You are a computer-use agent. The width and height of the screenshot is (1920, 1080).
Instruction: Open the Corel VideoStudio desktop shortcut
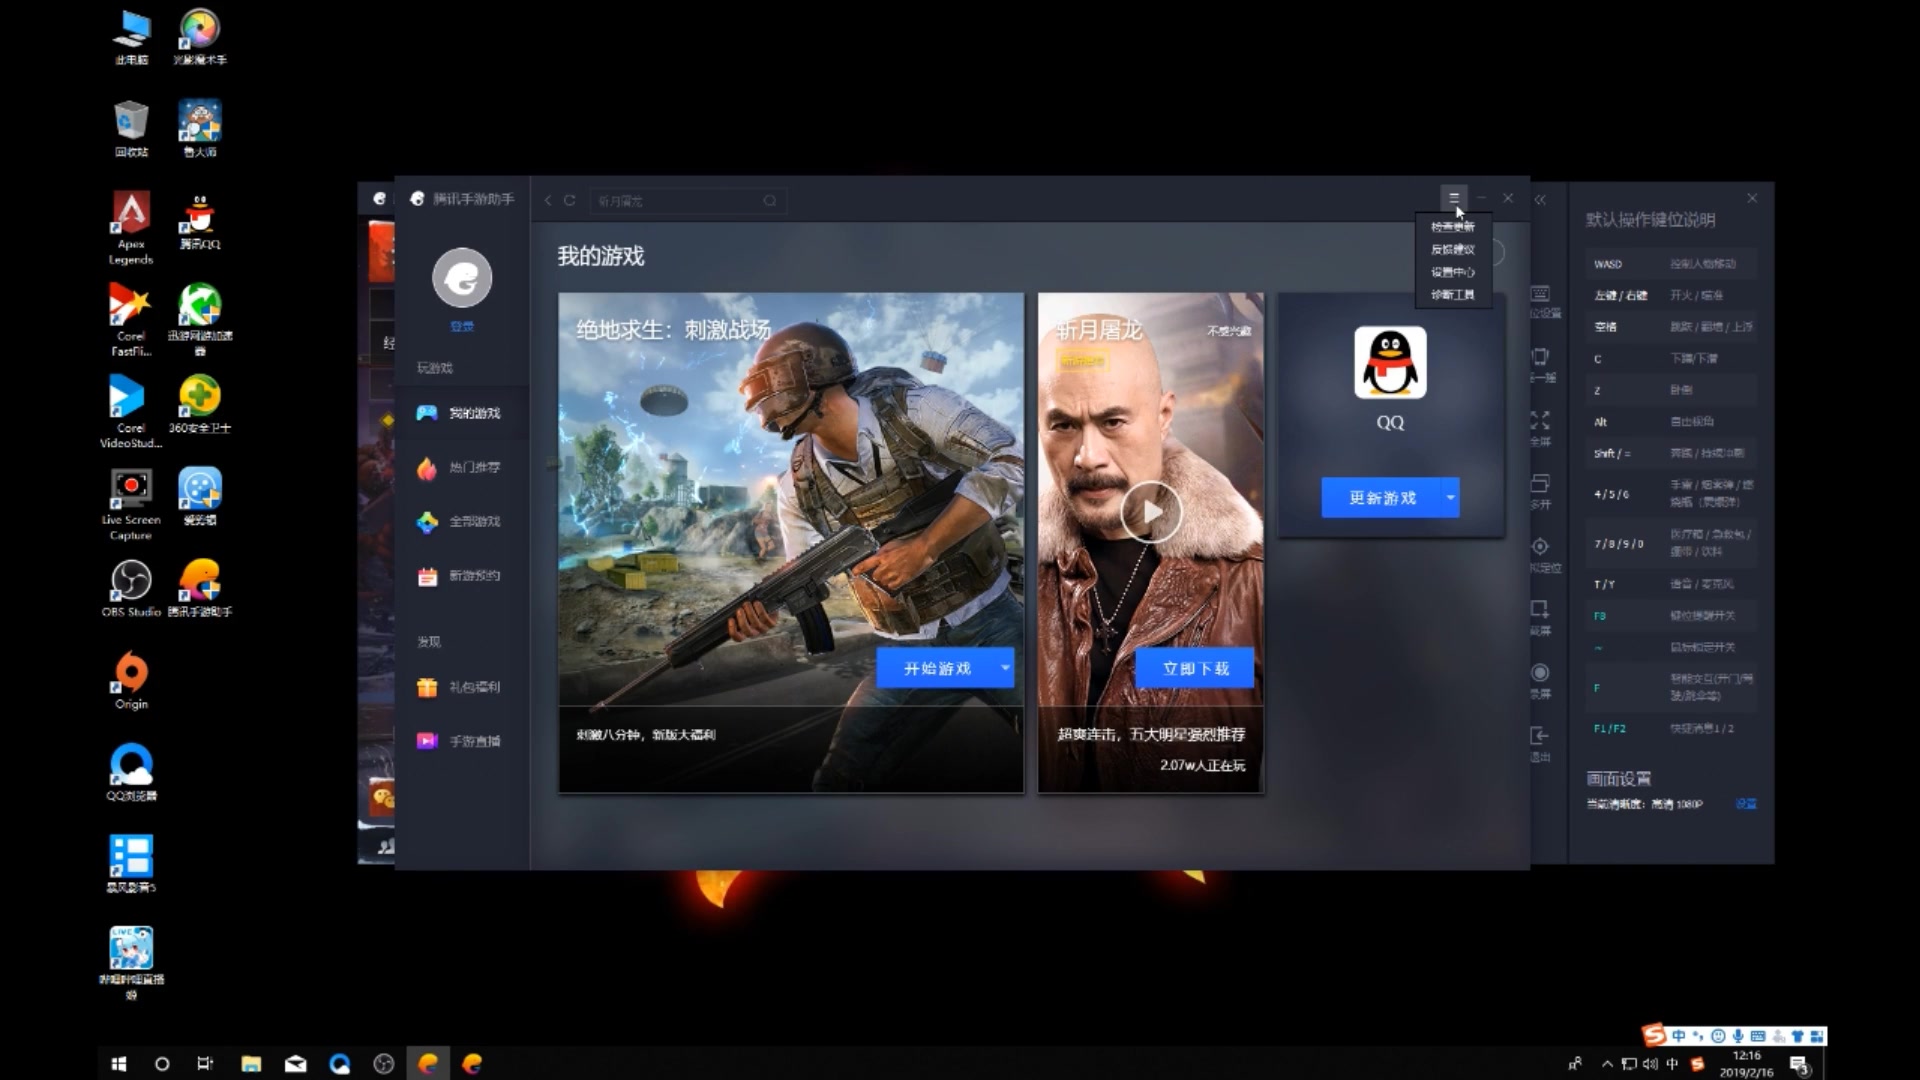coord(131,412)
